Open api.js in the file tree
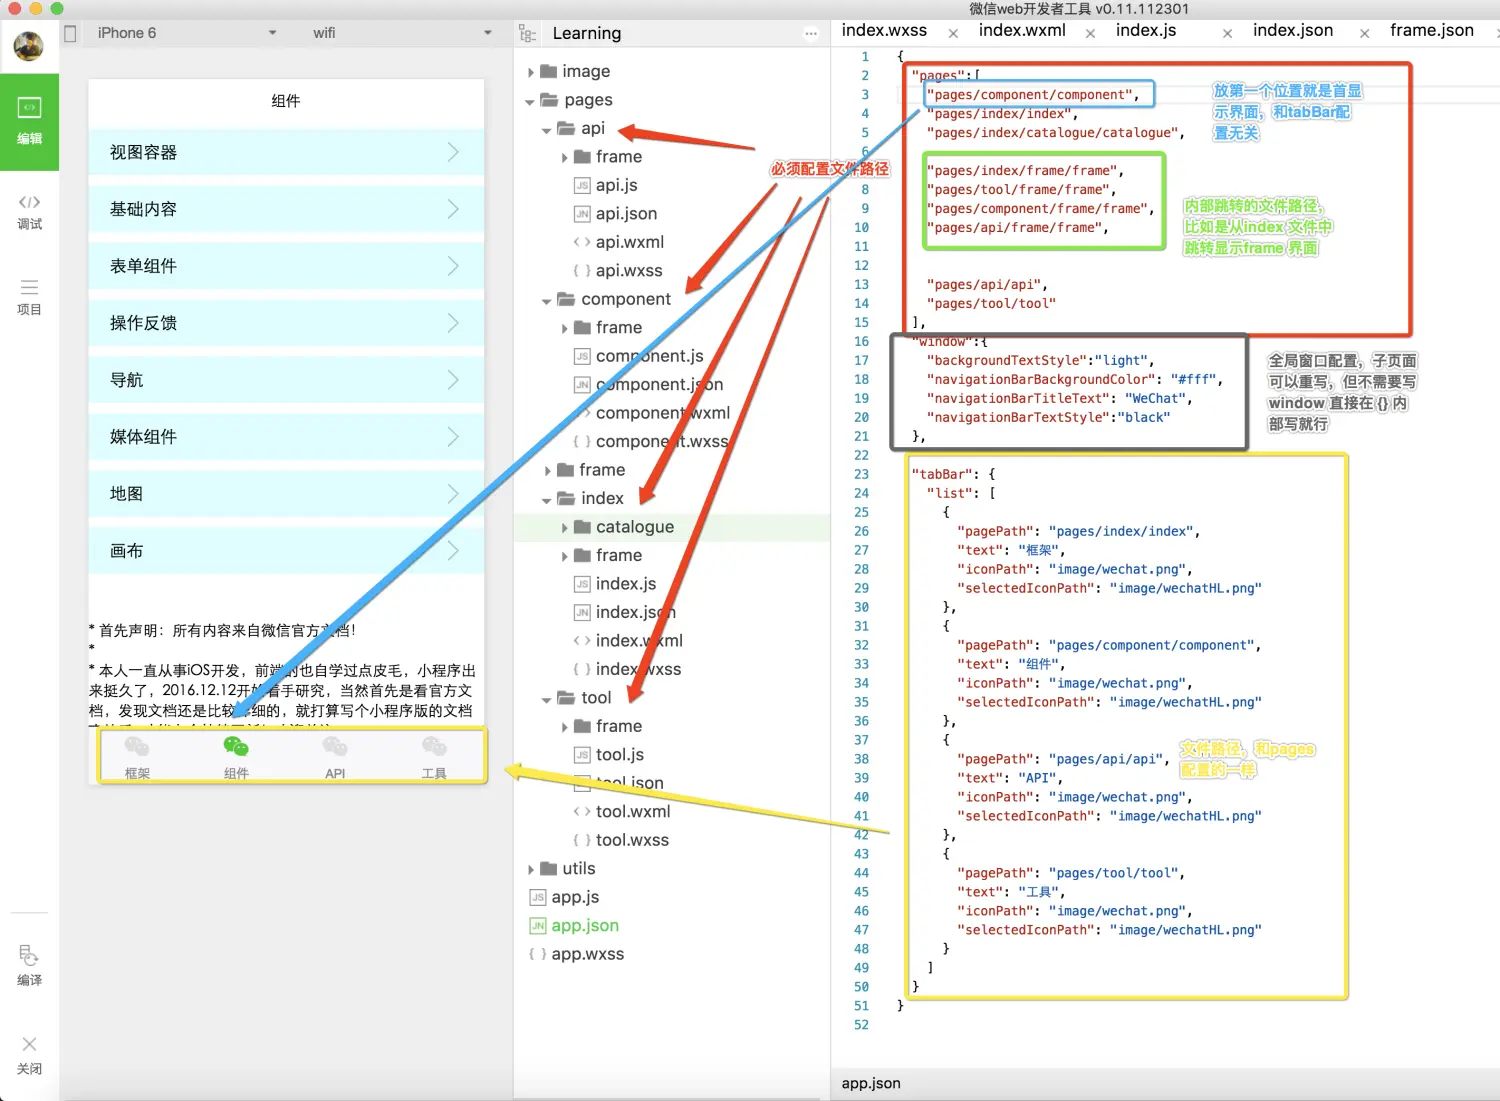1500x1101 pixels. click(x=616, y=185)
